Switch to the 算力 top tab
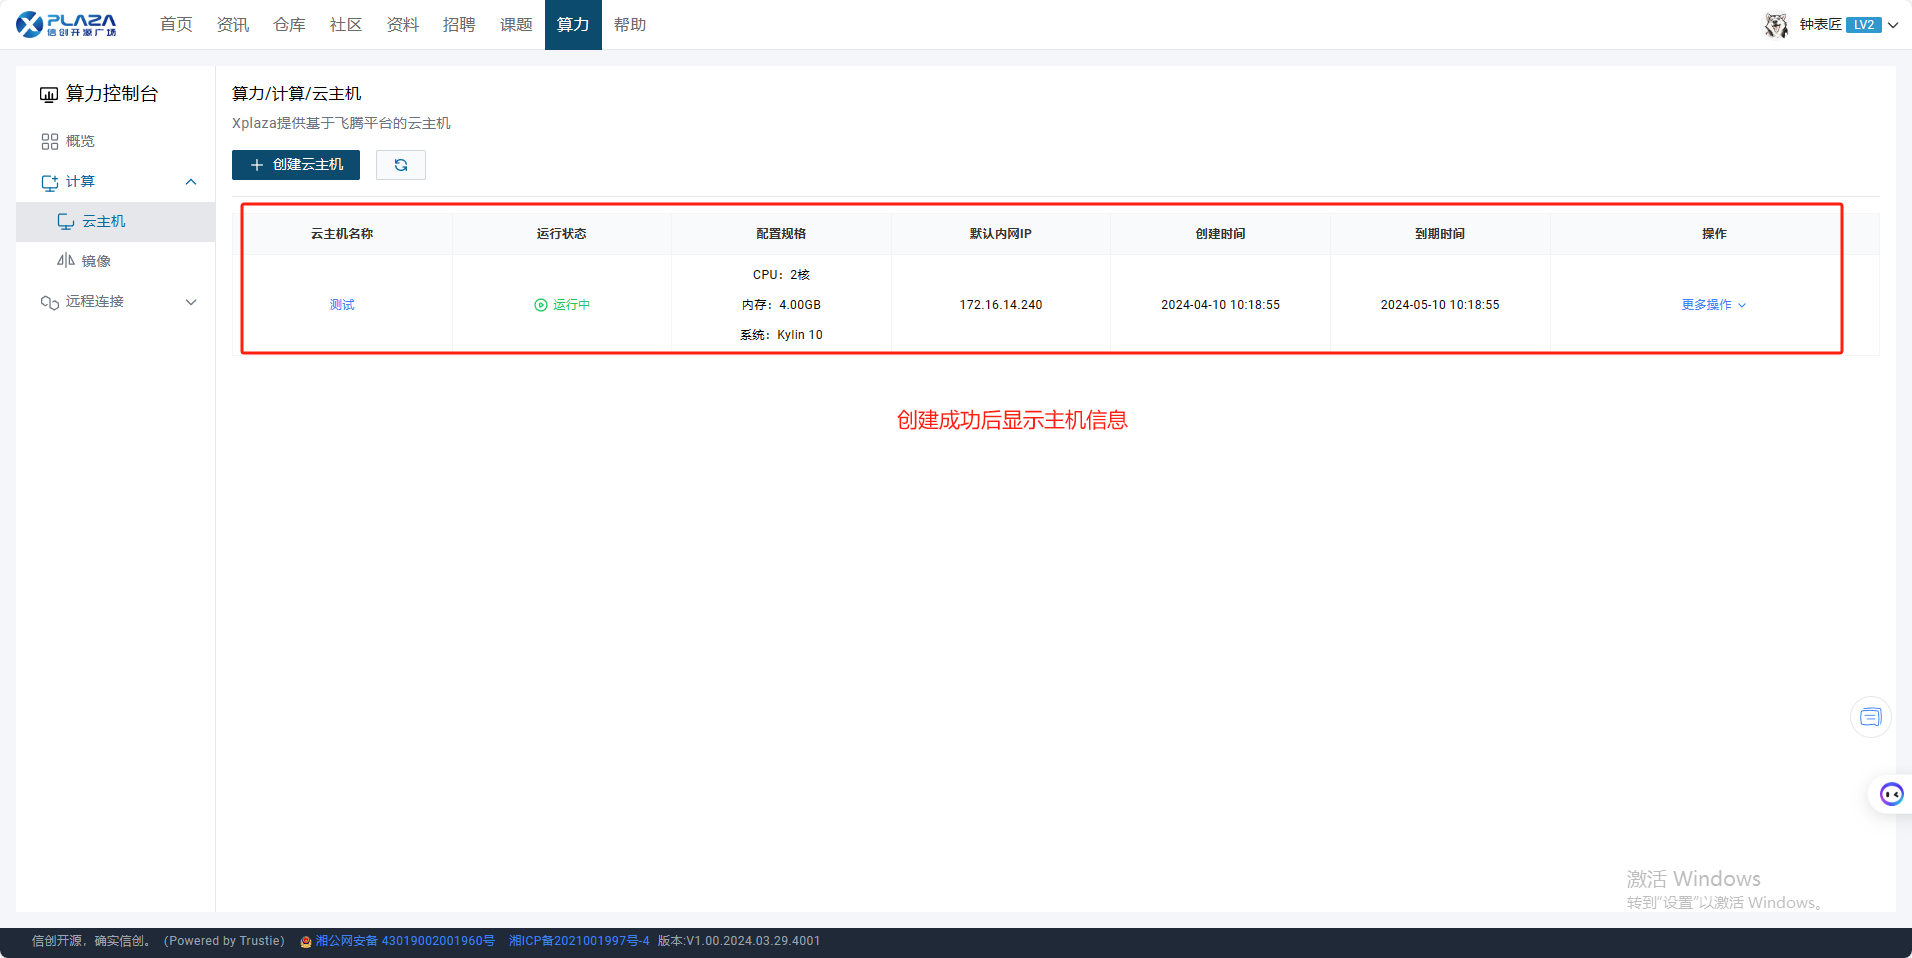This screenshot has height=958, width=1912. pyautogui.click(x=573, y=25)
